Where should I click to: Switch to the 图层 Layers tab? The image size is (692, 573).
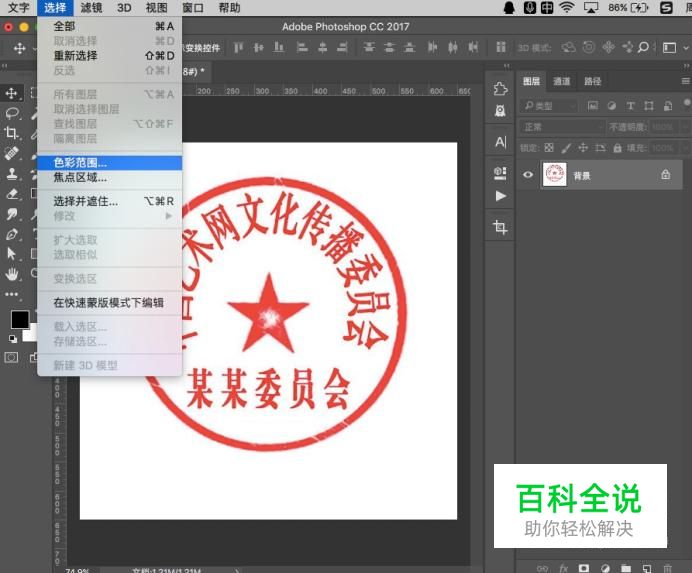[x=531, y=81]
